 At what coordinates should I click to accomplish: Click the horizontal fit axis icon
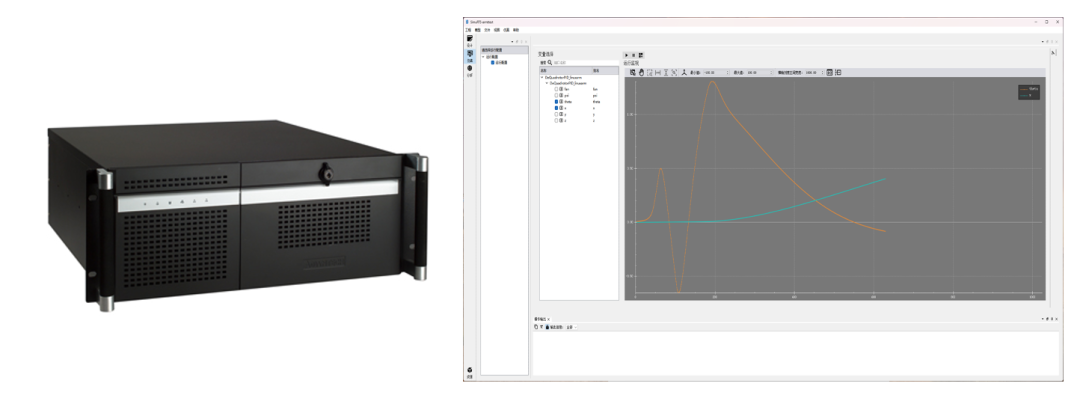pyautogui.click(x=658, y=72)
